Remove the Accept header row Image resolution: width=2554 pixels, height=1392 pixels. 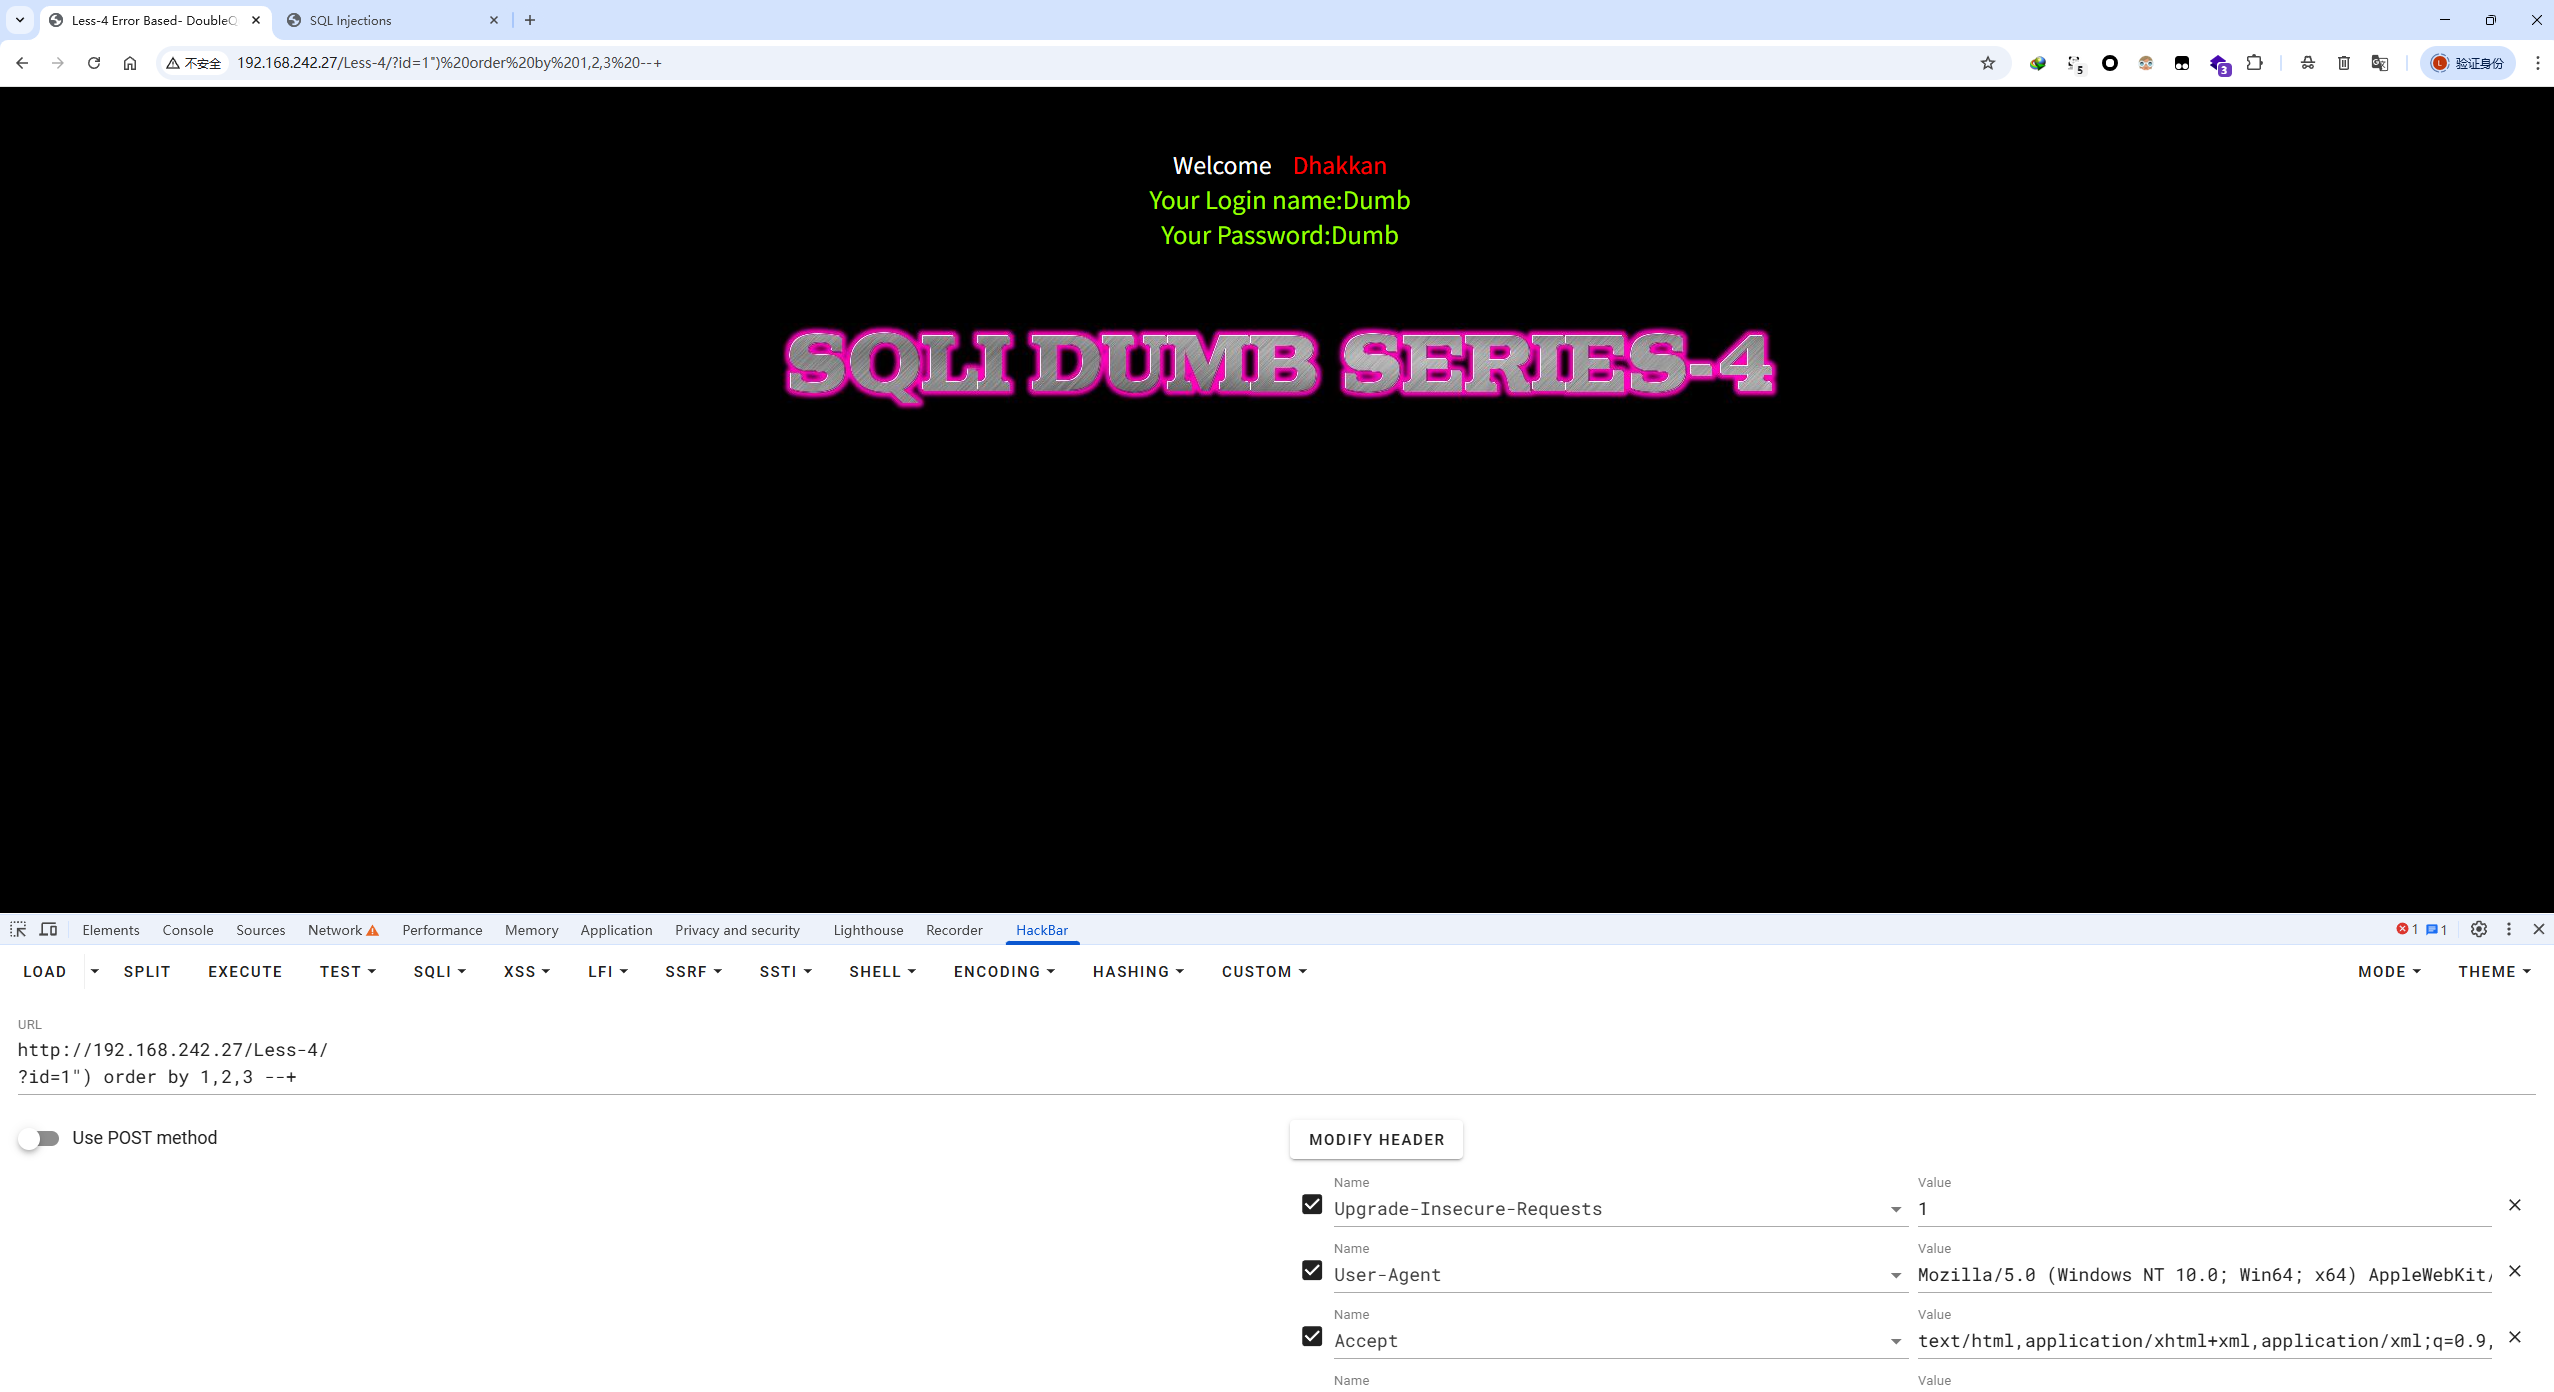[2515, 1337]
